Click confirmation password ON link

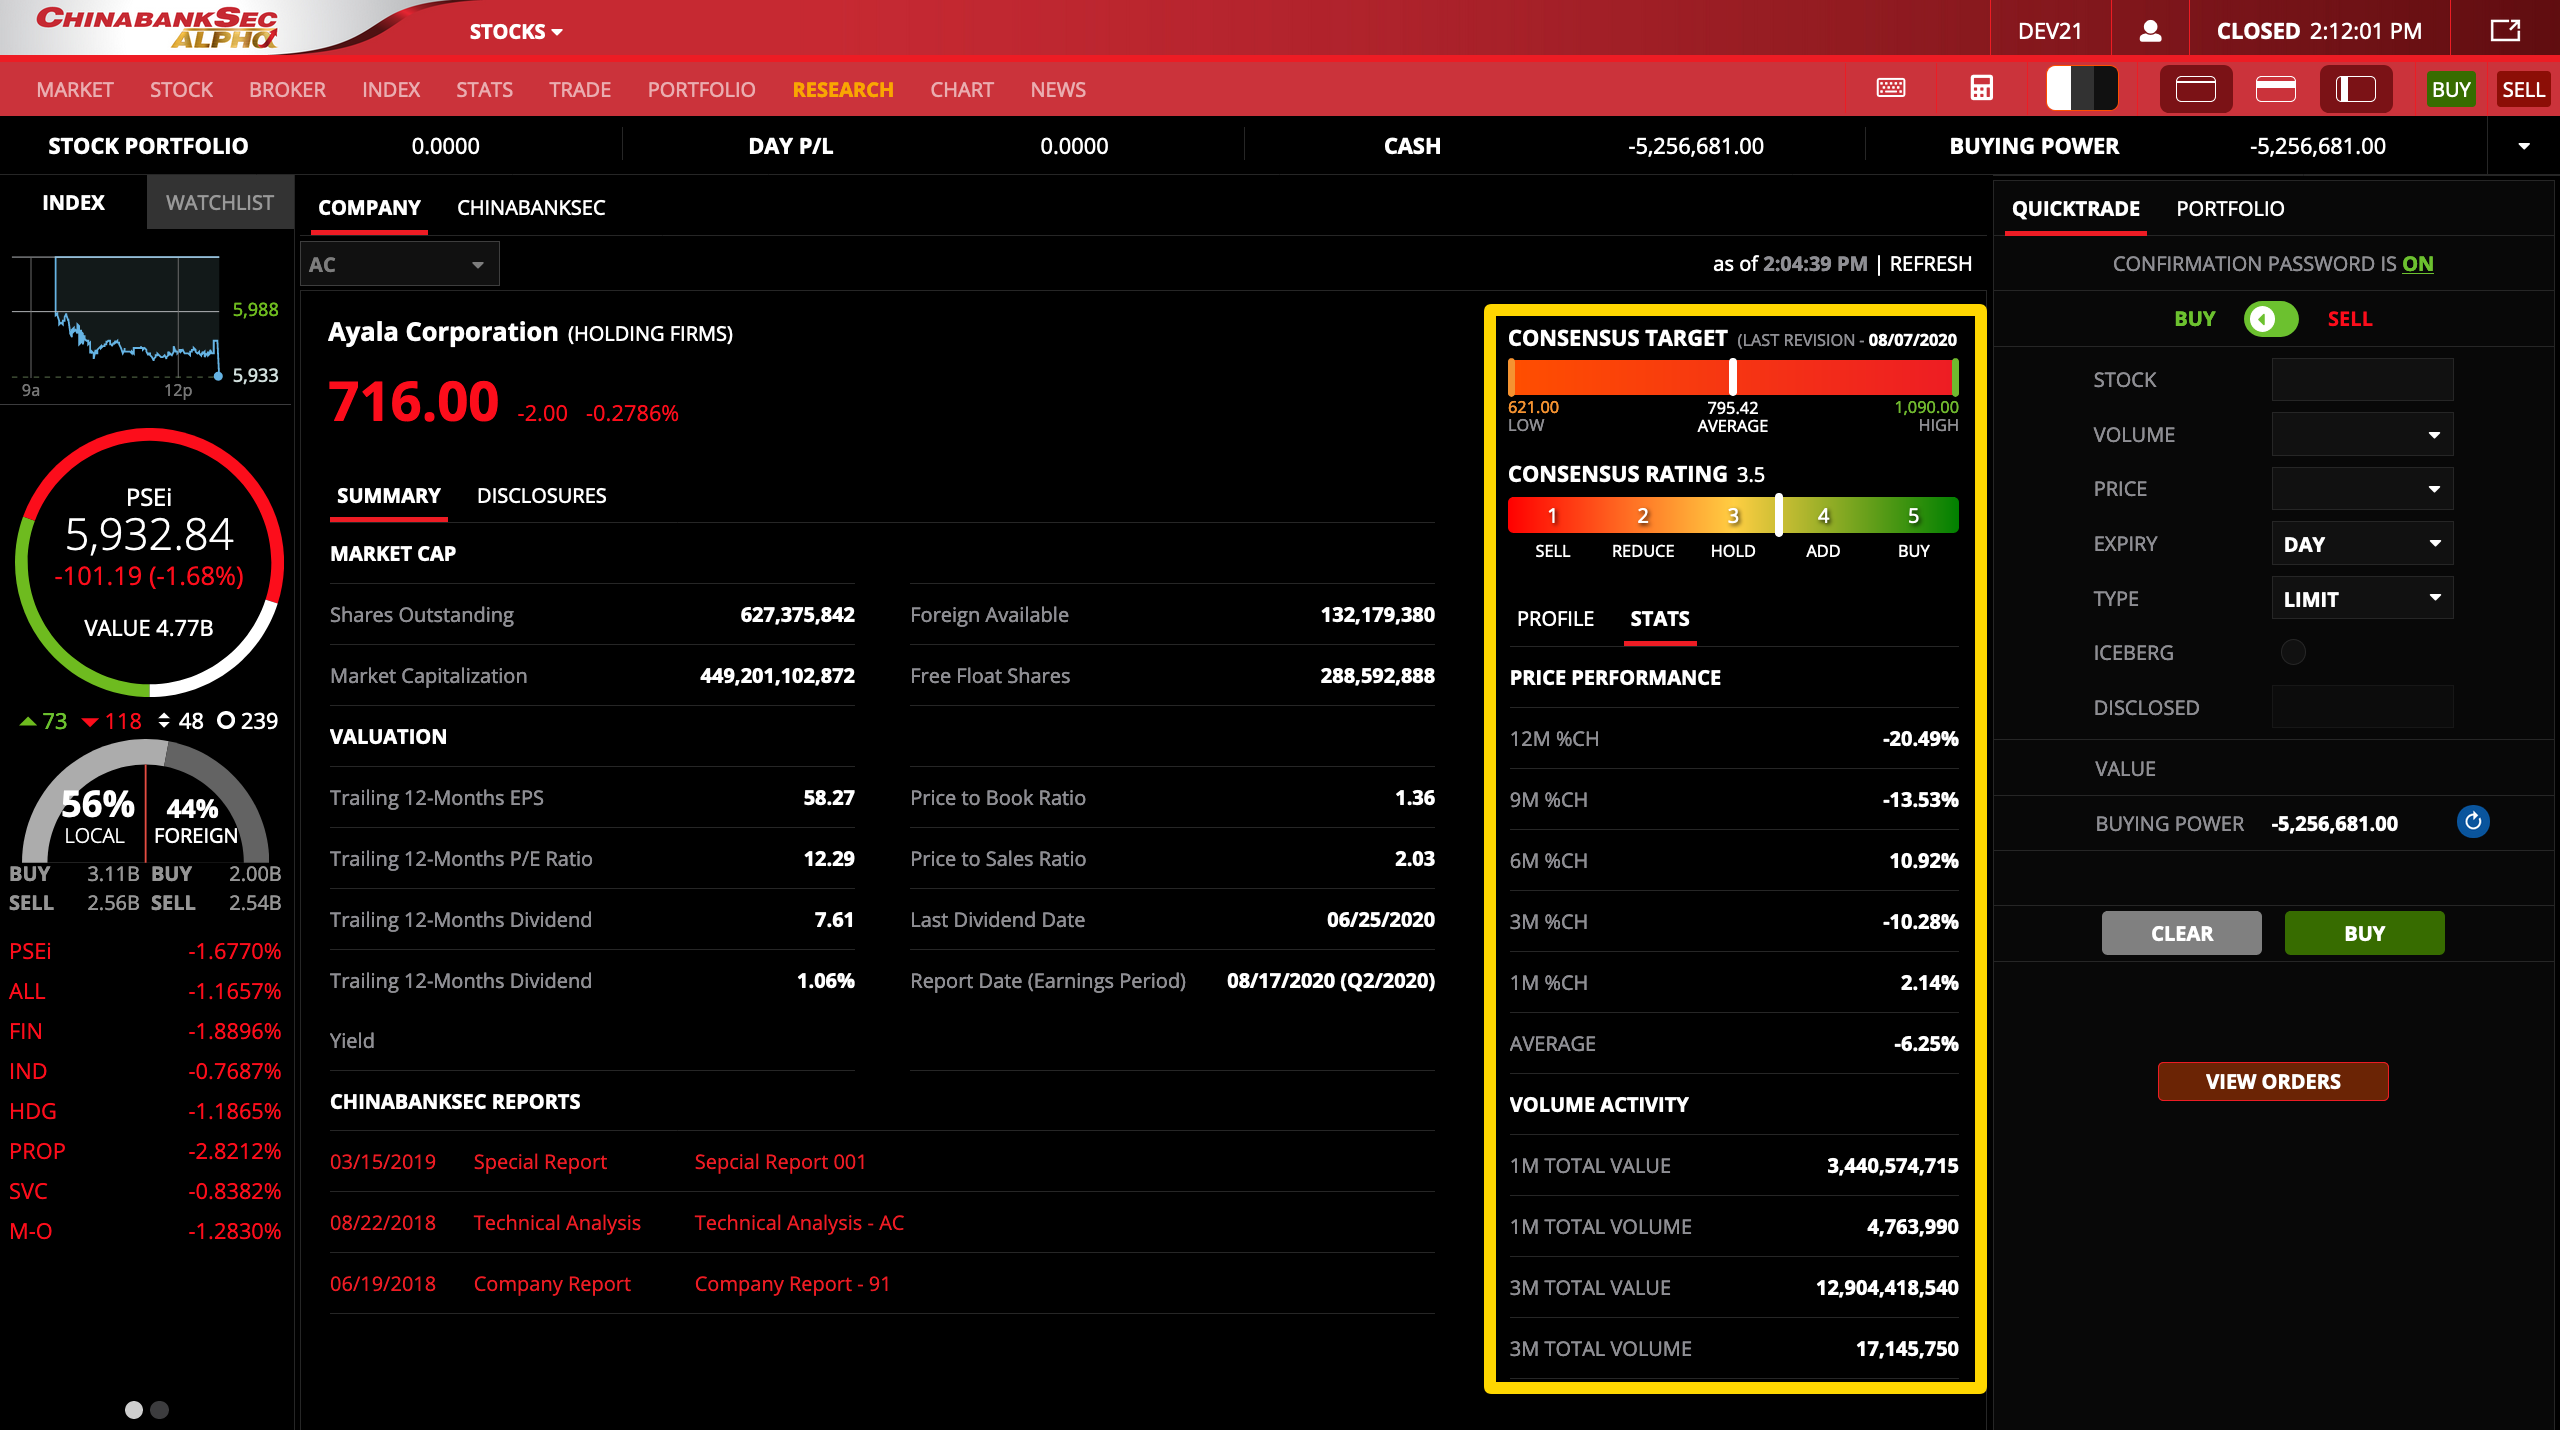pos(2418,264)
